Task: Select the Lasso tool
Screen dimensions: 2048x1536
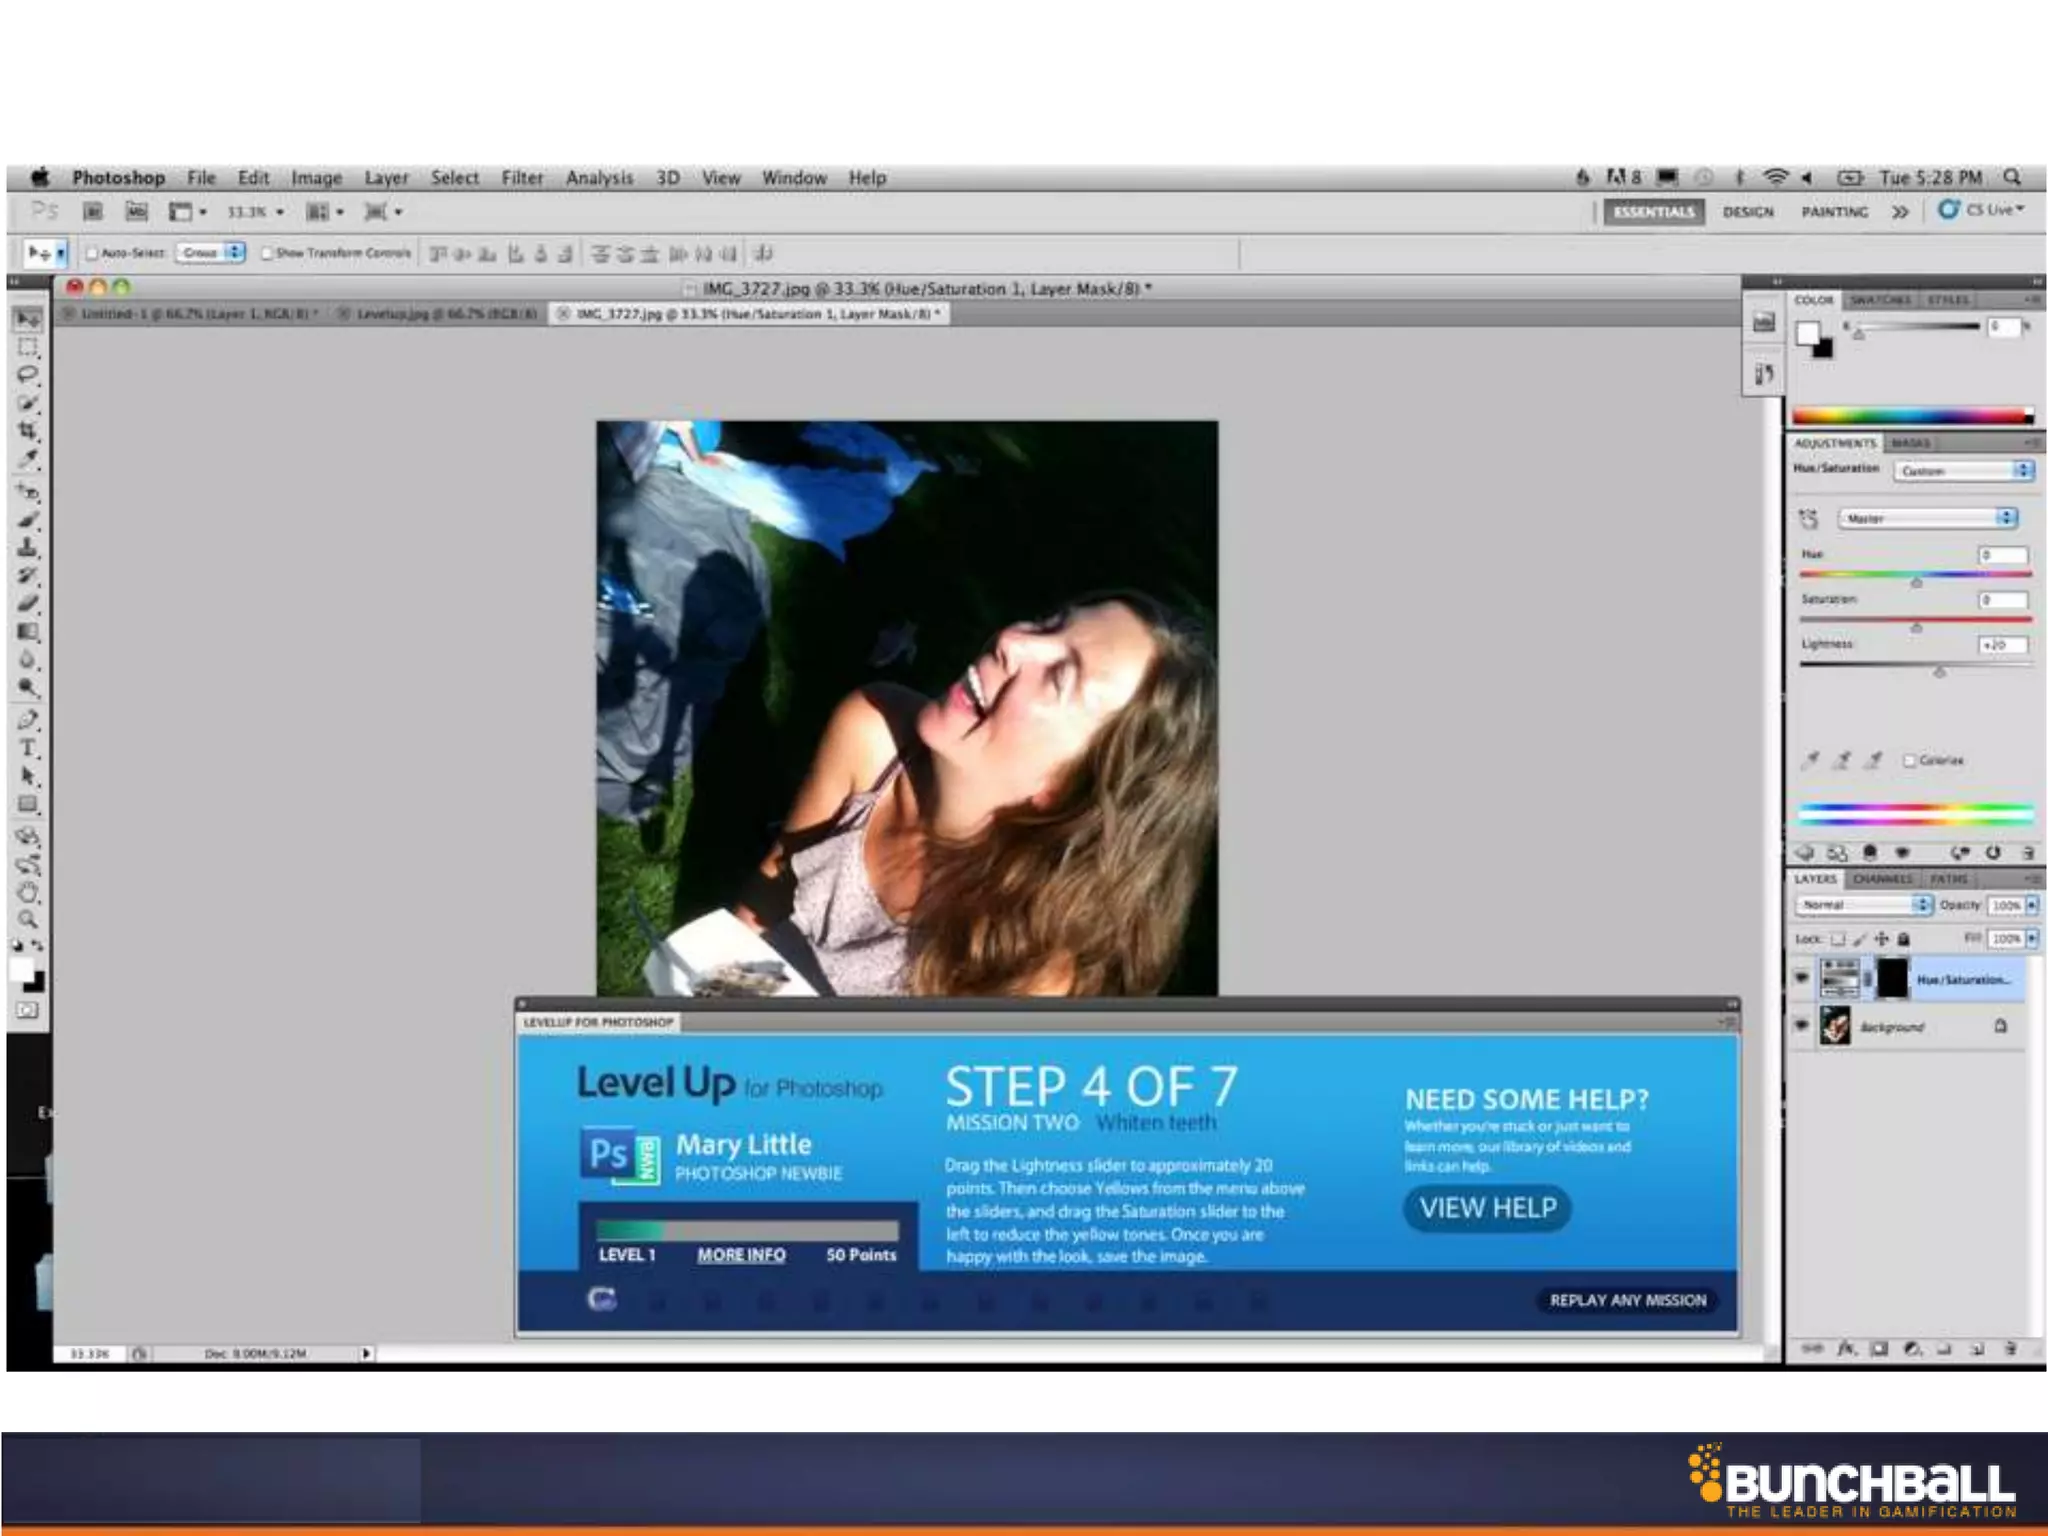Action: tap(28, 375)
